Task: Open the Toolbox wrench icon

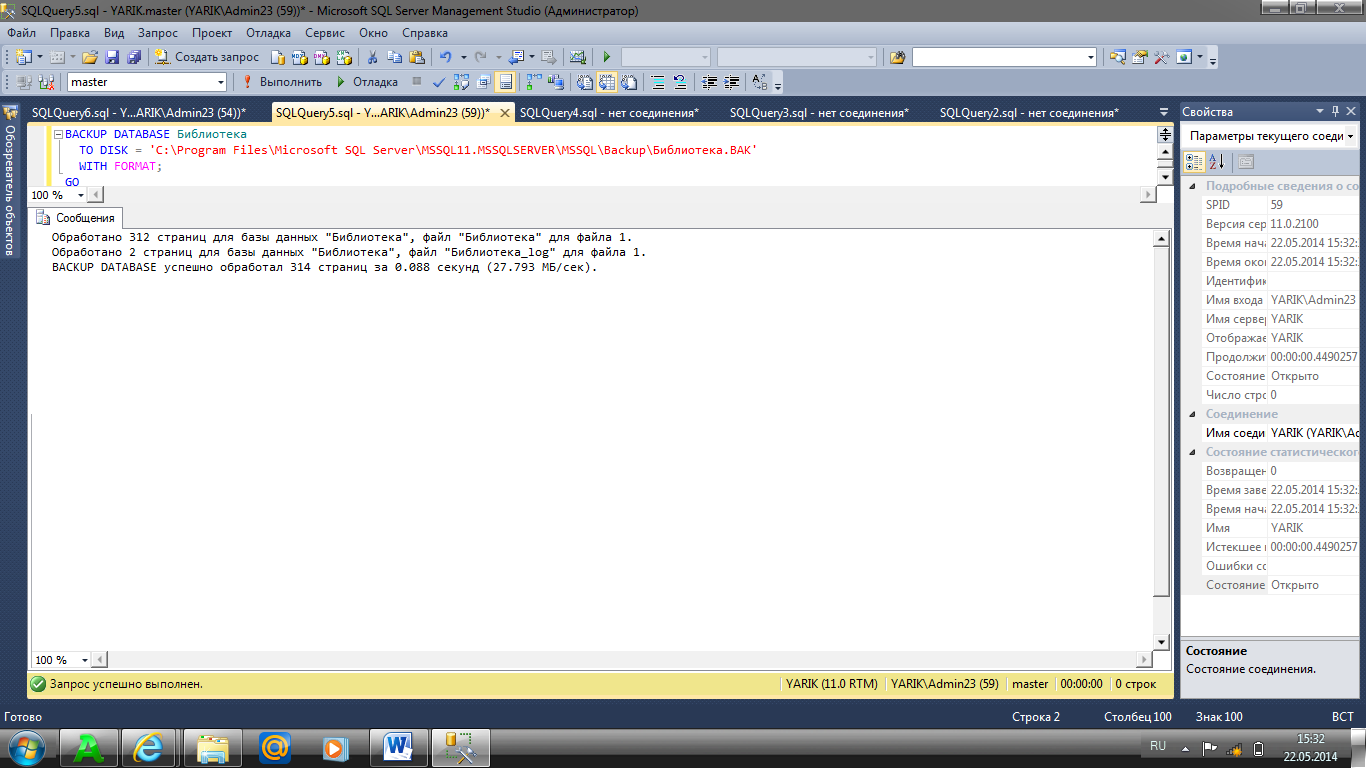Action: [1161, 57]
